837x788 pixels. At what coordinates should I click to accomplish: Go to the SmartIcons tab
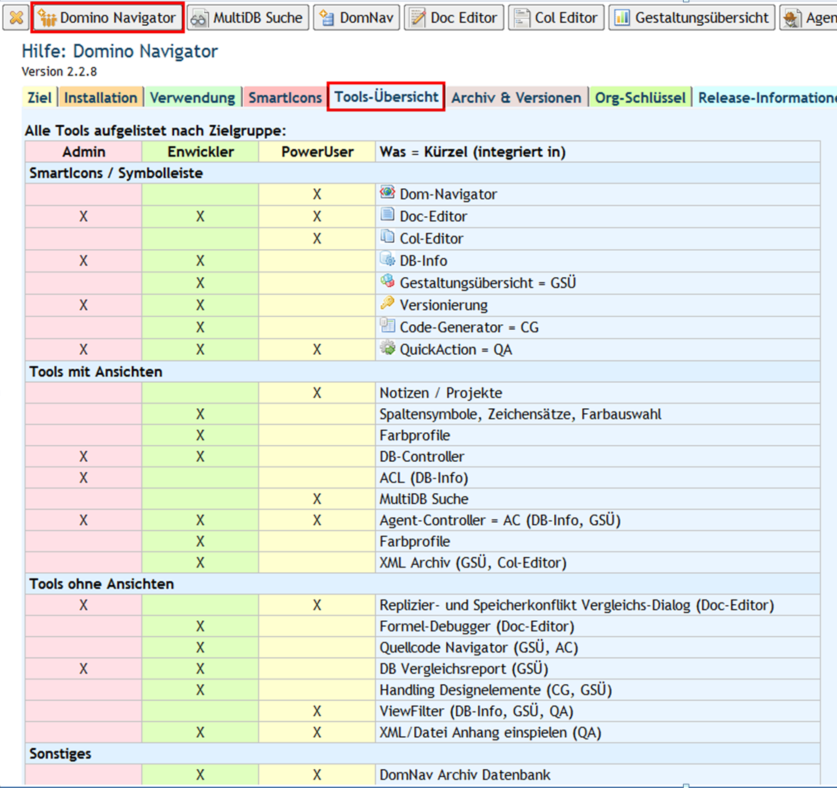285,98
